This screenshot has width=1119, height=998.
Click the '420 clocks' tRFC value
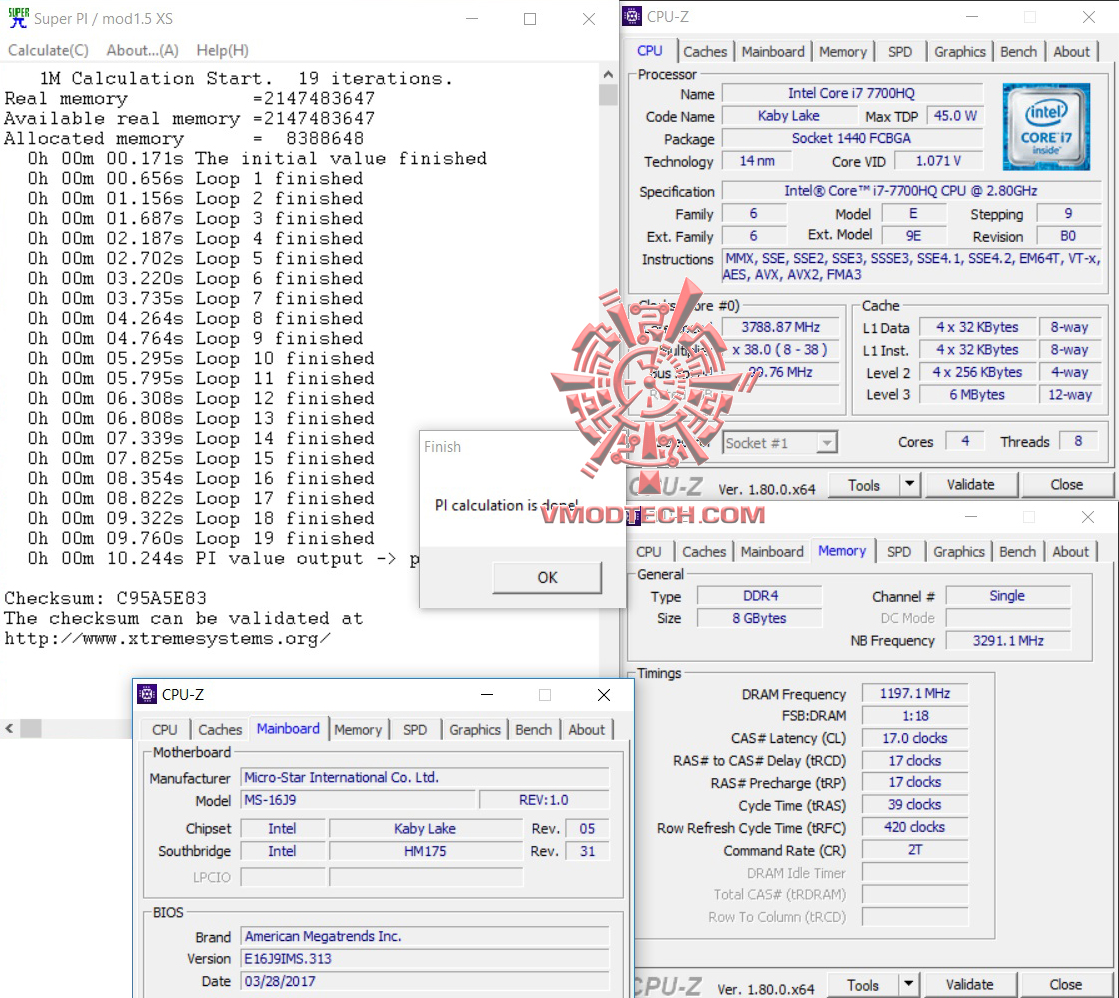914,827
